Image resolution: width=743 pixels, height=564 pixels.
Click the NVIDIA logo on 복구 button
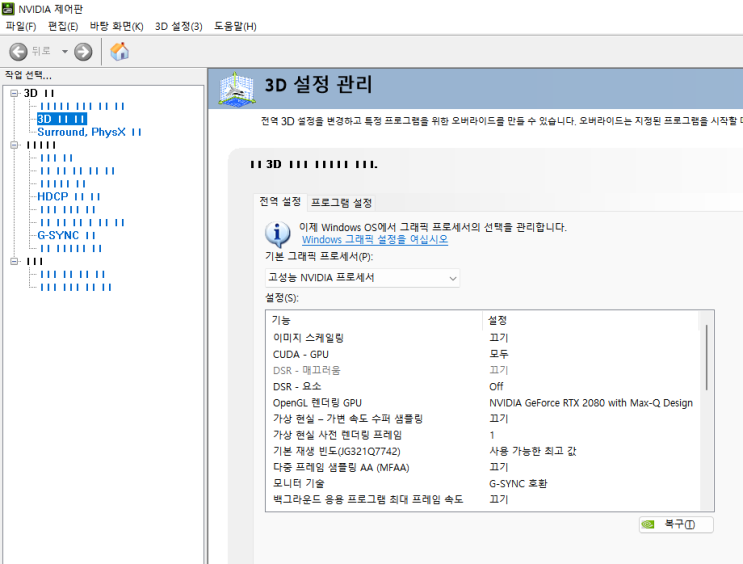[648, 524]
